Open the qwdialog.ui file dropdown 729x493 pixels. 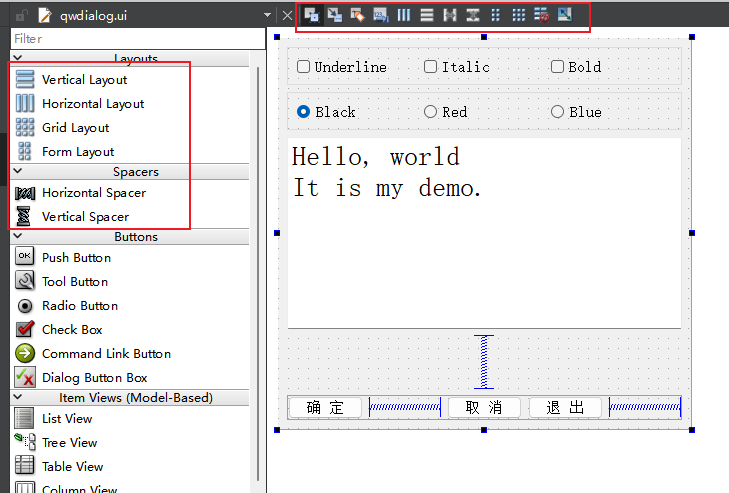pyautogui.click(x=266, y=16)
